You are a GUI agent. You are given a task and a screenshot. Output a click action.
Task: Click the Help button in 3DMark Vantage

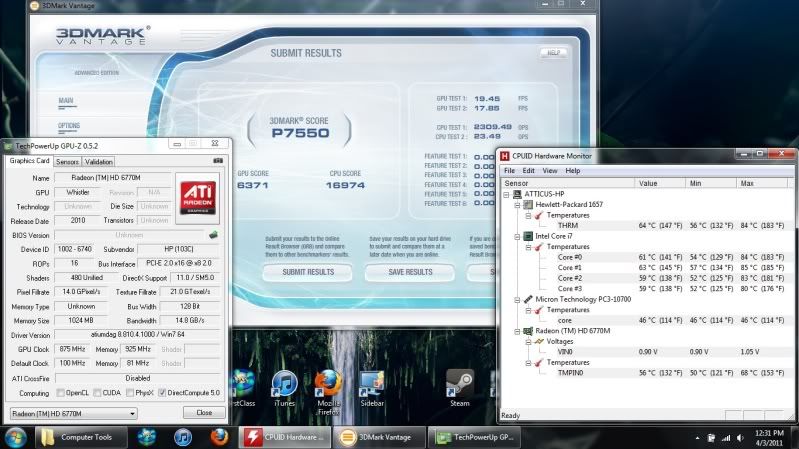pos(553,52)
